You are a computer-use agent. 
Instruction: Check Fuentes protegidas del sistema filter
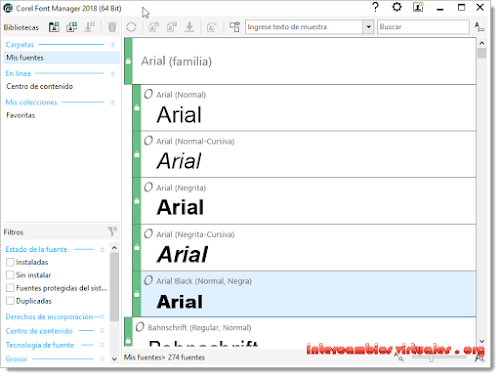(x=10, y=288)
